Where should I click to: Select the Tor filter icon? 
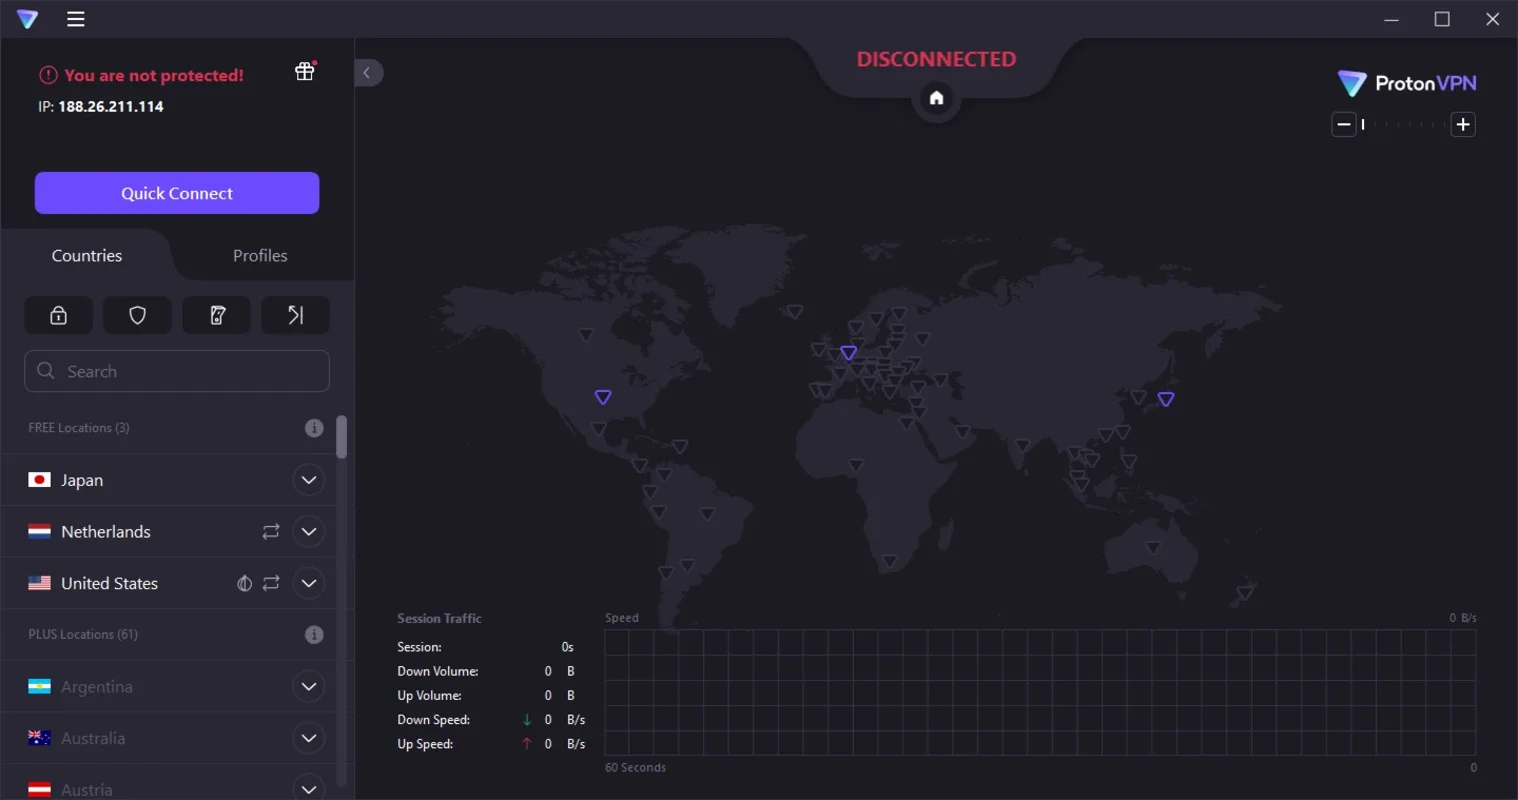pos(216,314)
